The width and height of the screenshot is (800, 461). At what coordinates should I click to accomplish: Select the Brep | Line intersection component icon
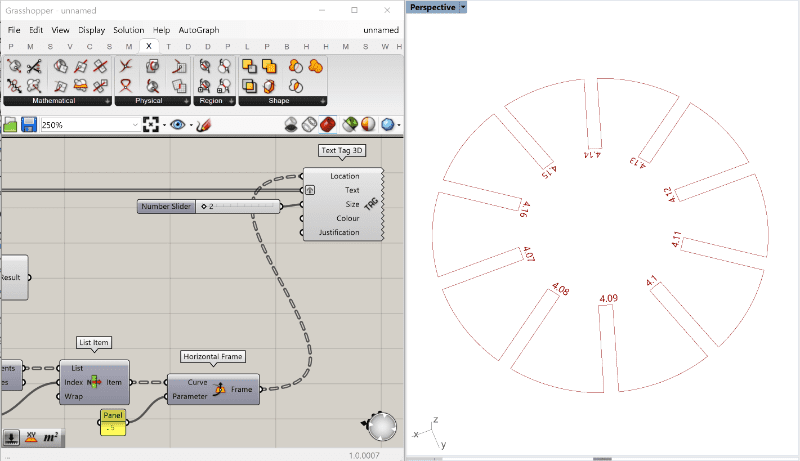pyautogui.click(x=14, y=66)
